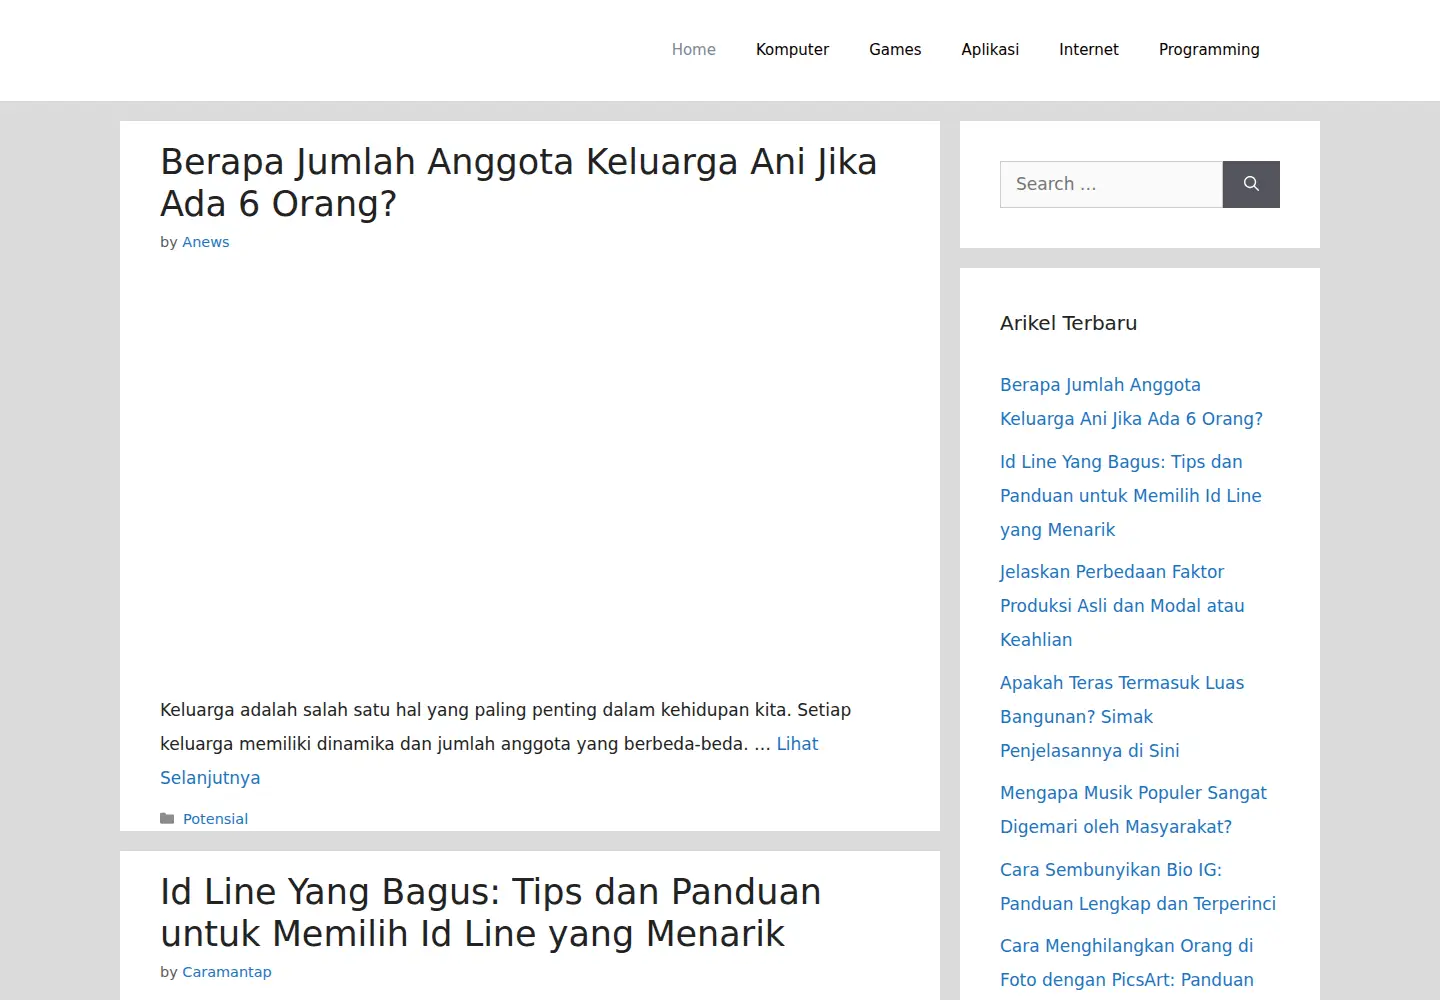Open sidebar link 'Berapa Jumlah Anggota Keluarga Ani'
Image resolution: width=1440 pixels, height=1000 pixels.
click(1131, 402)
